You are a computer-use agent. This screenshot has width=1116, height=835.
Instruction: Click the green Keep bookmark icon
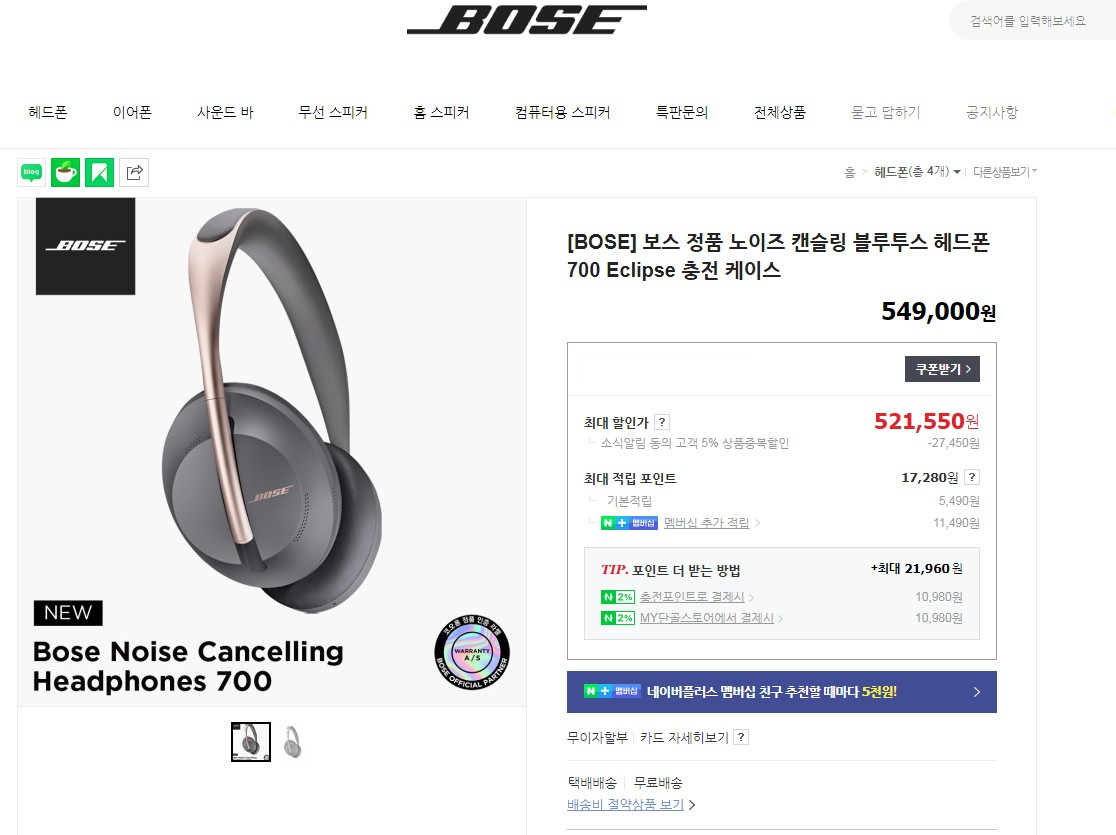[99, 173]
